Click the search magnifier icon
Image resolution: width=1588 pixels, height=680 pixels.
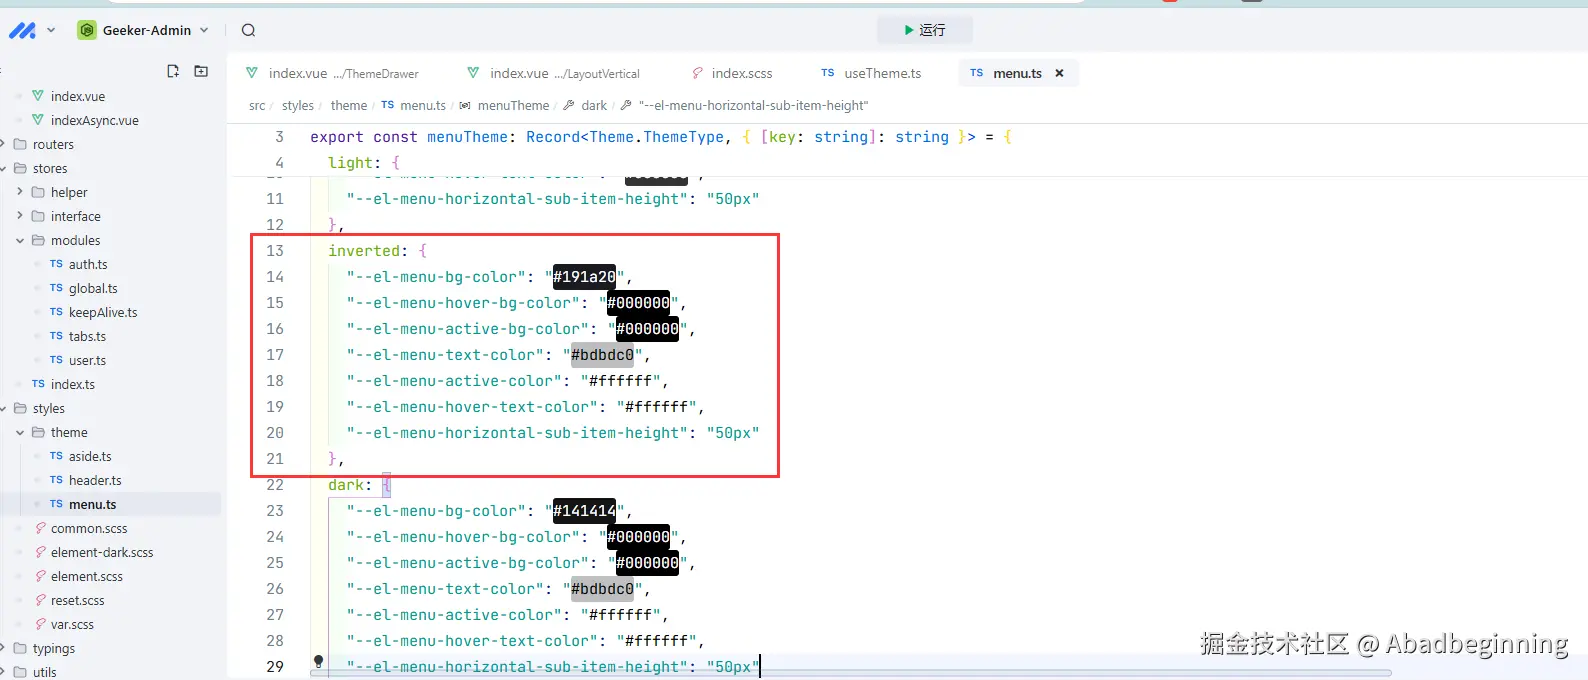(x=249, y=30)
